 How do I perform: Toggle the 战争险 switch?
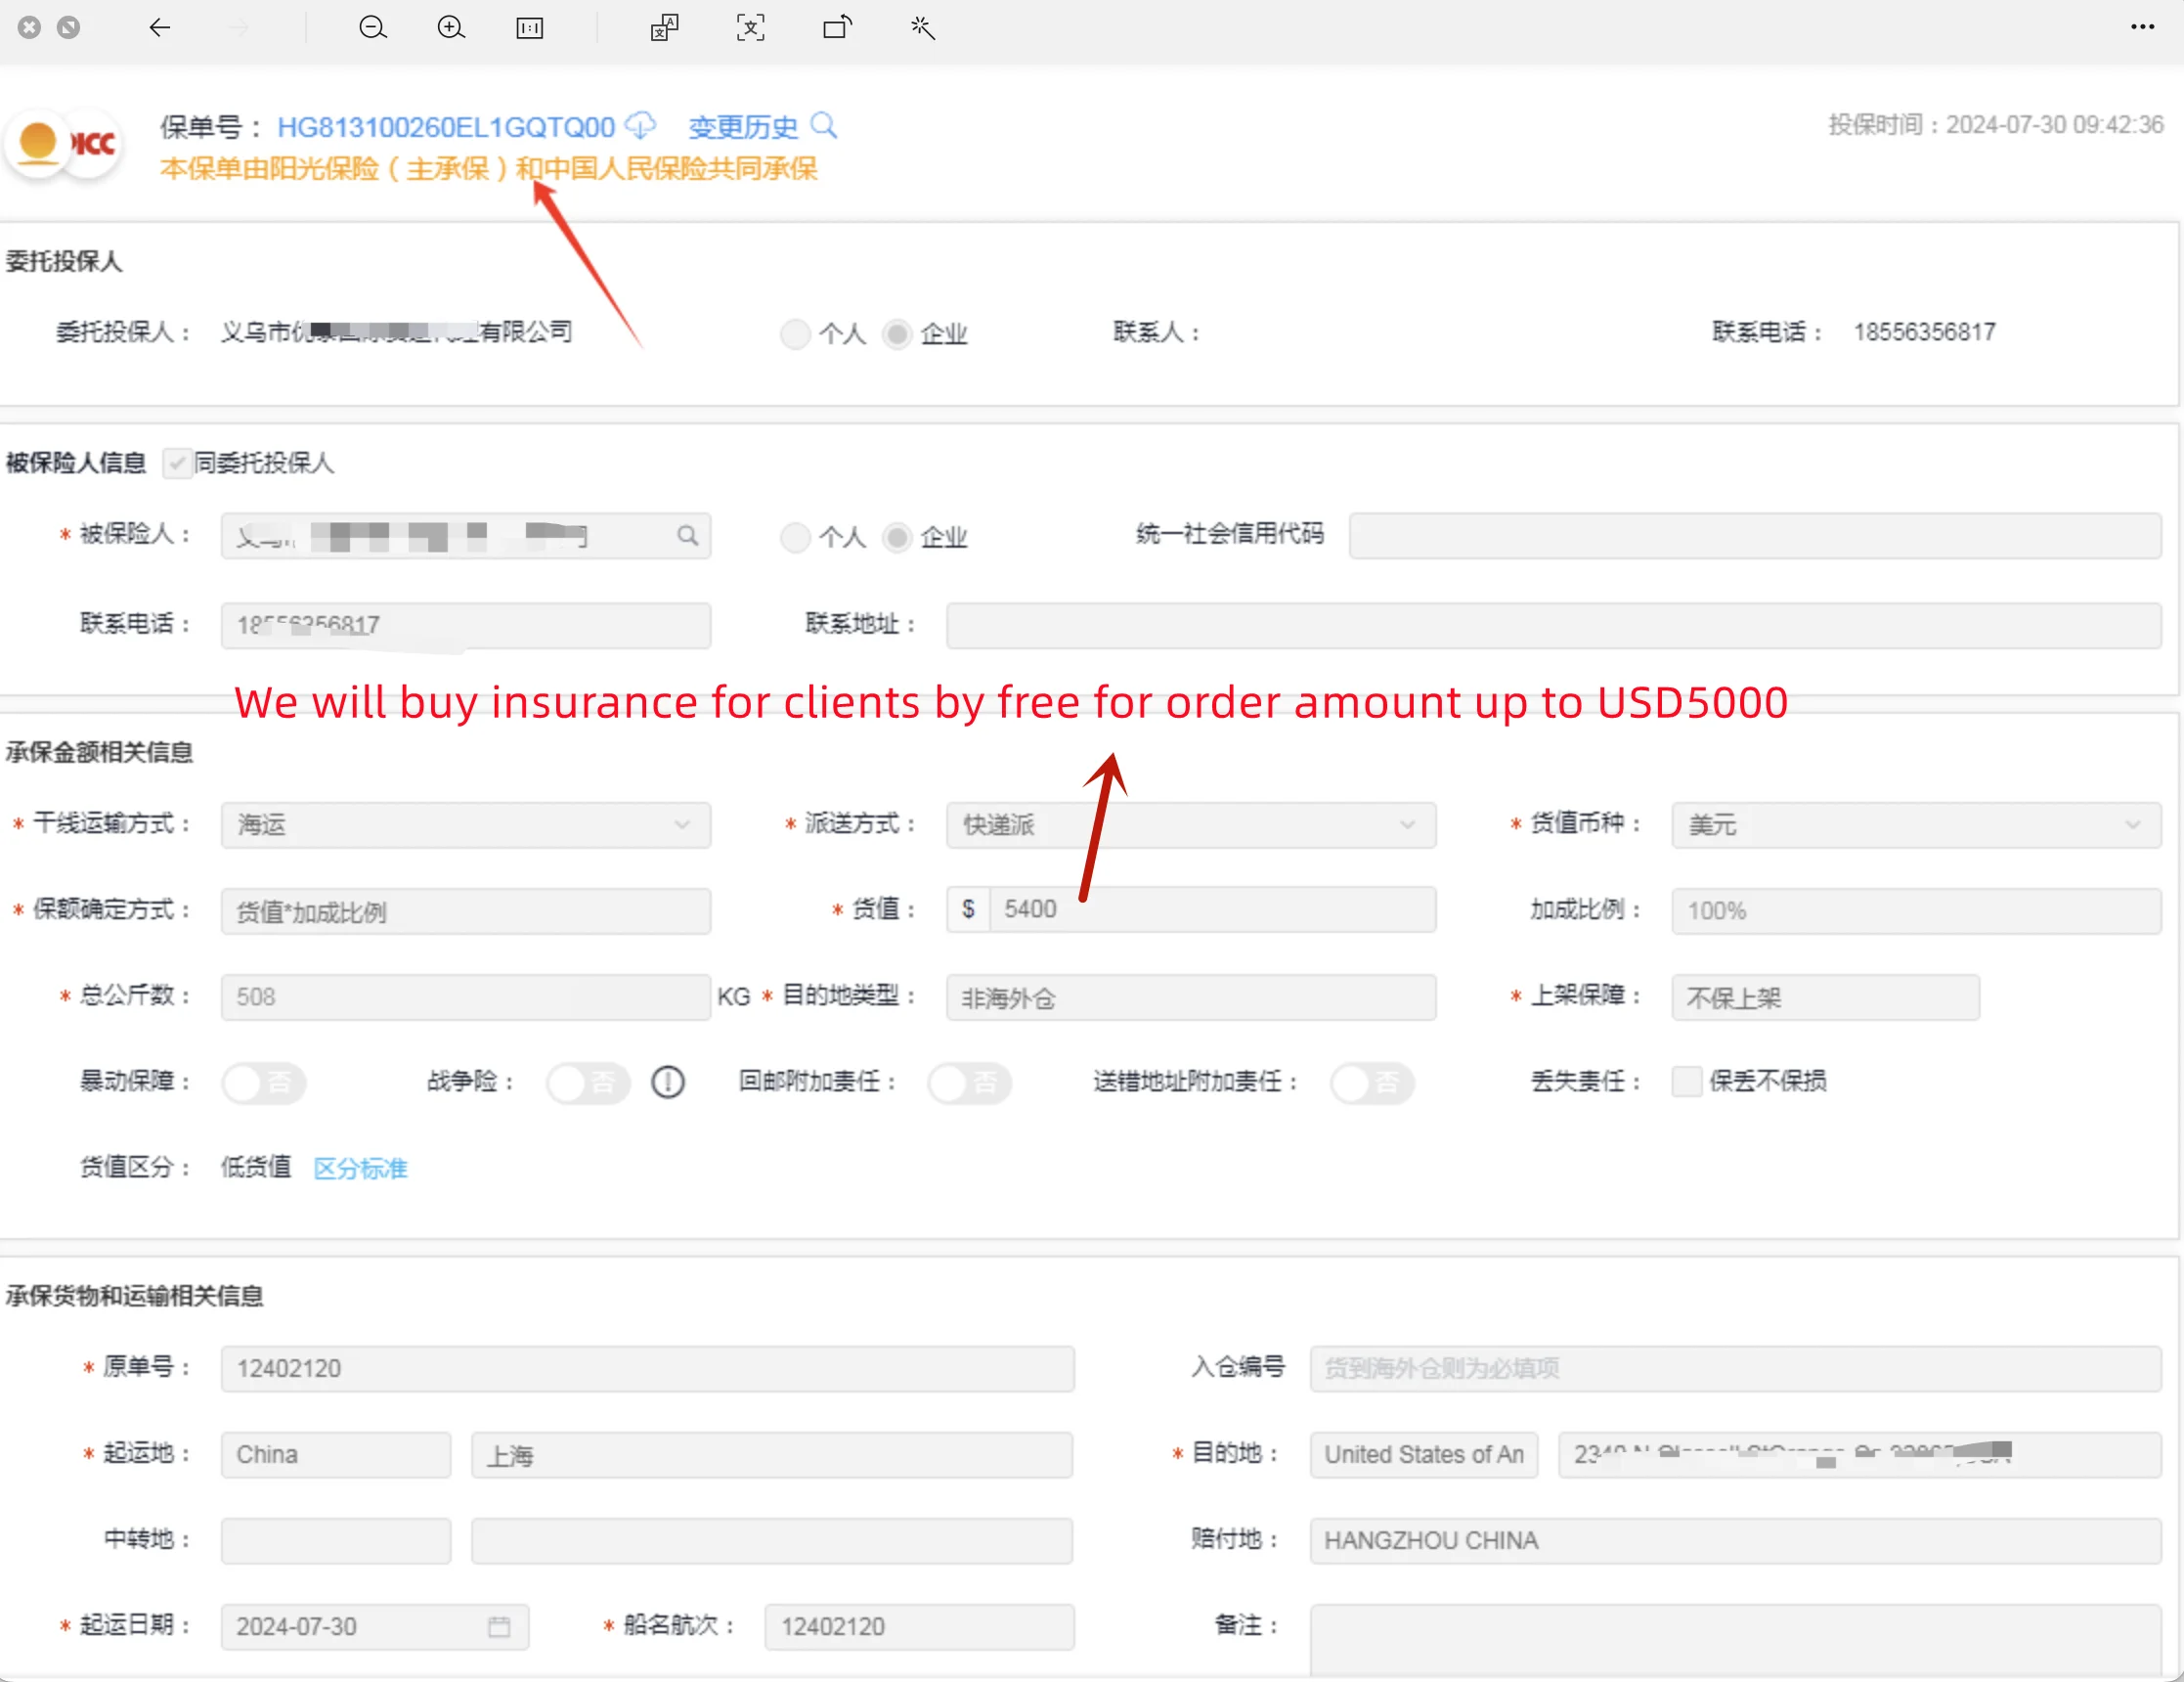588,1082
